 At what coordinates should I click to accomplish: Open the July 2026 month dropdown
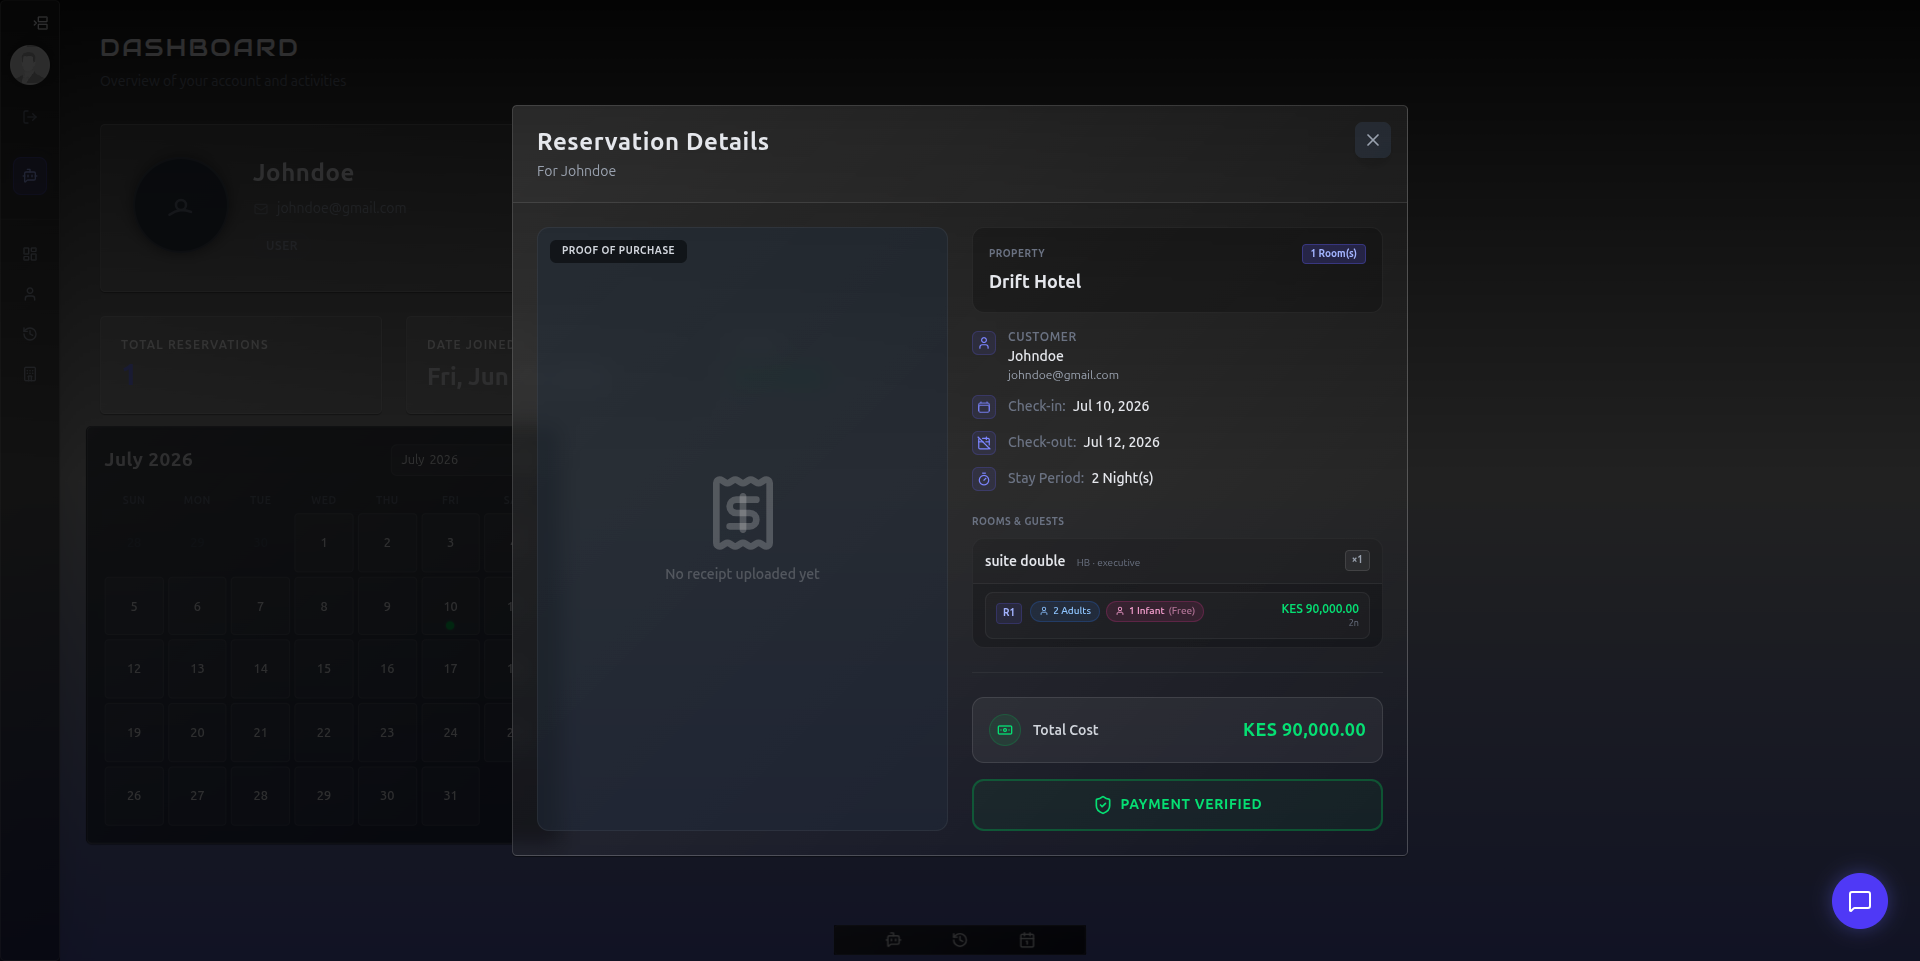coord(451,459)
